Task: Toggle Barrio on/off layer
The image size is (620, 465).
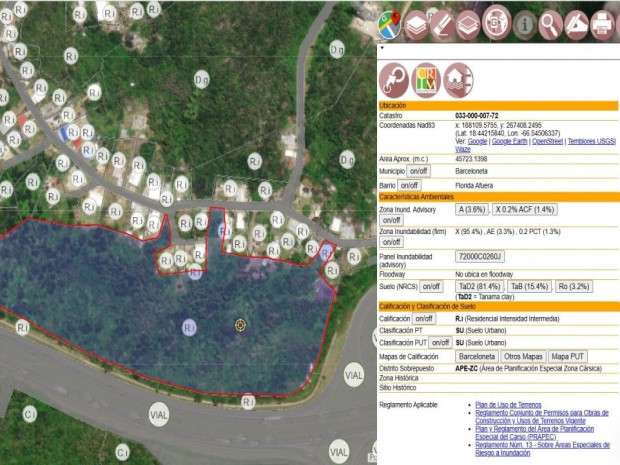Action: [x=409, y=185]
